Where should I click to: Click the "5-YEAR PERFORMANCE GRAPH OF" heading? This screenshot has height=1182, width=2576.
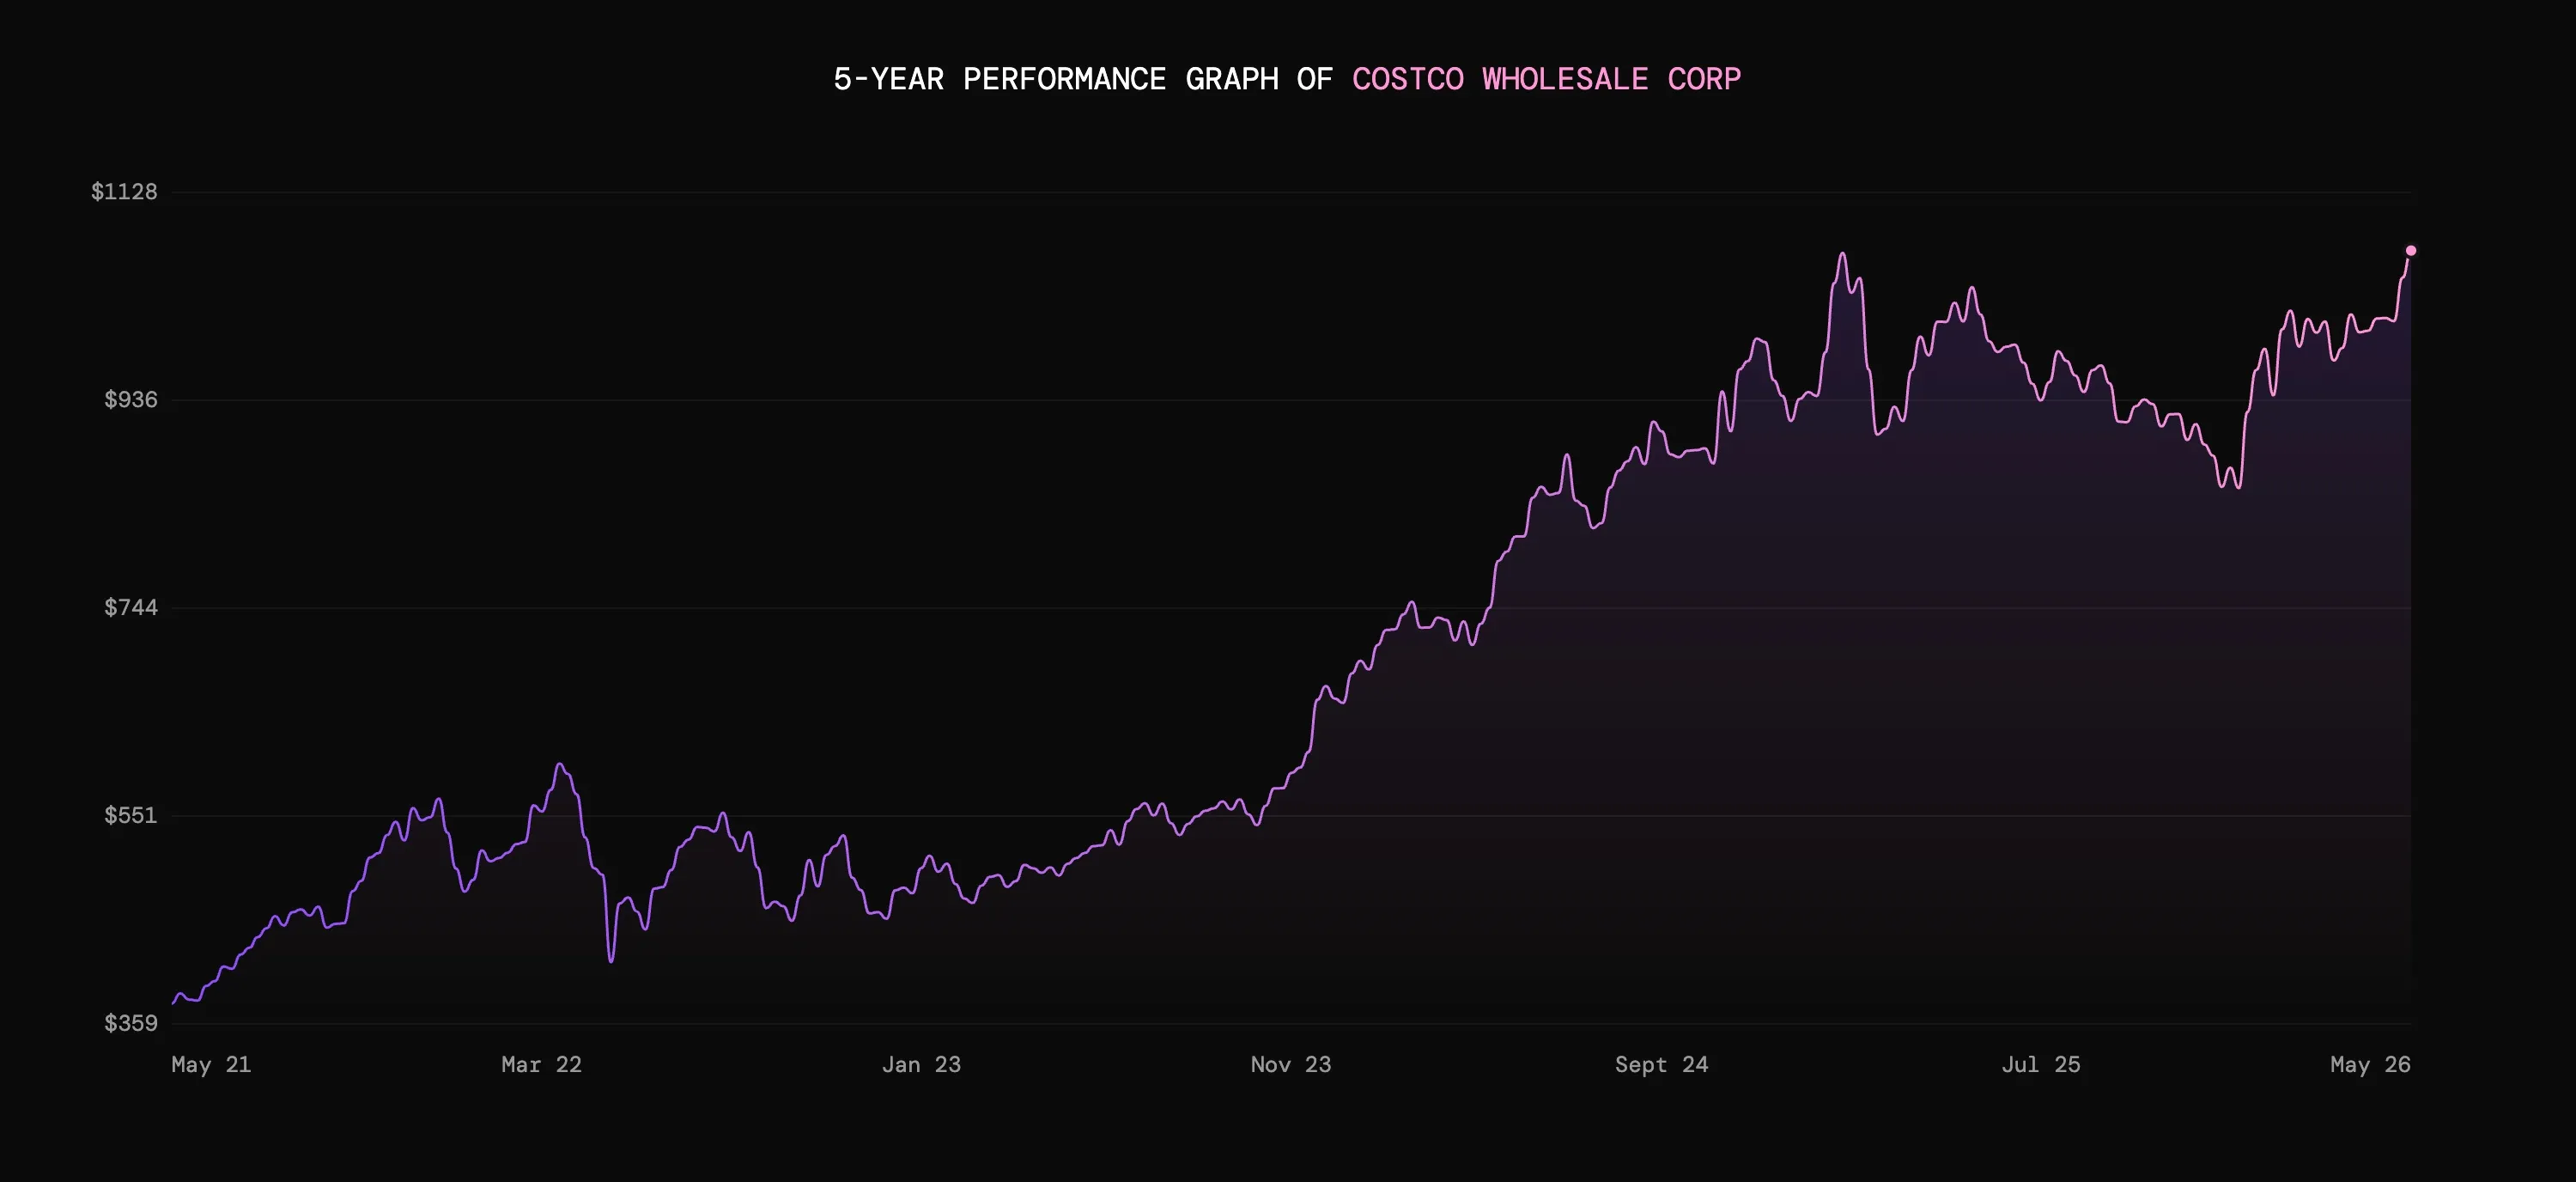(1083, 79)
